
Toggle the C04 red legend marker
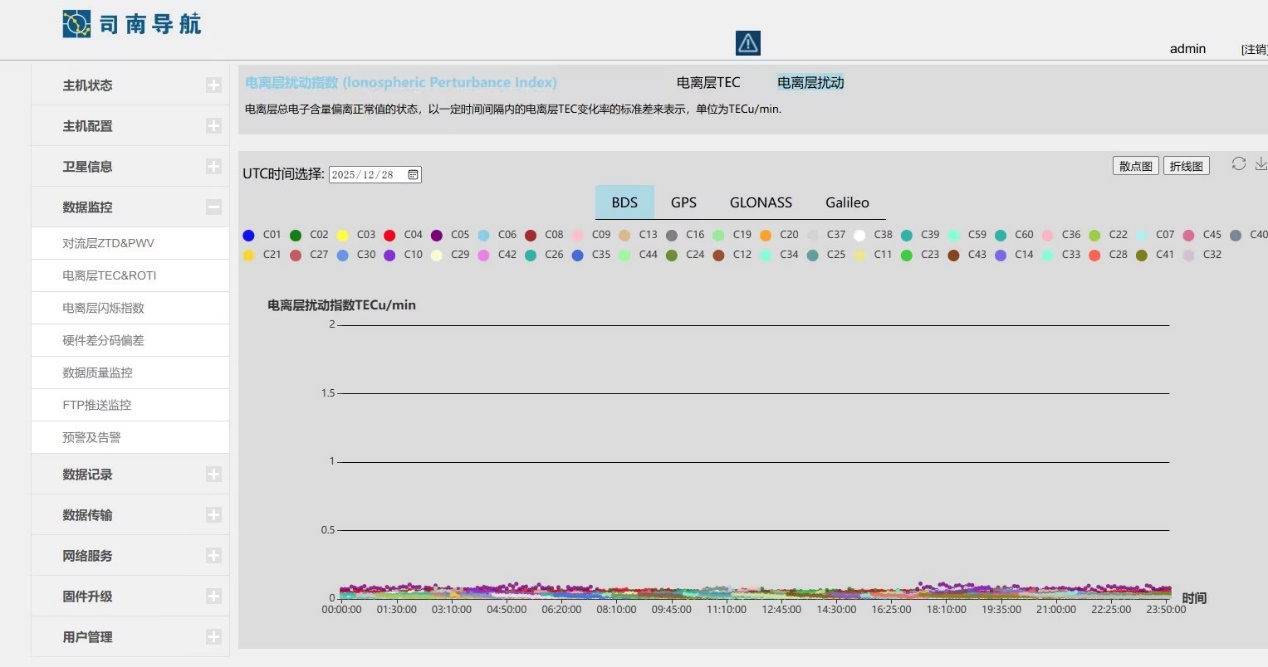[390, 235]
